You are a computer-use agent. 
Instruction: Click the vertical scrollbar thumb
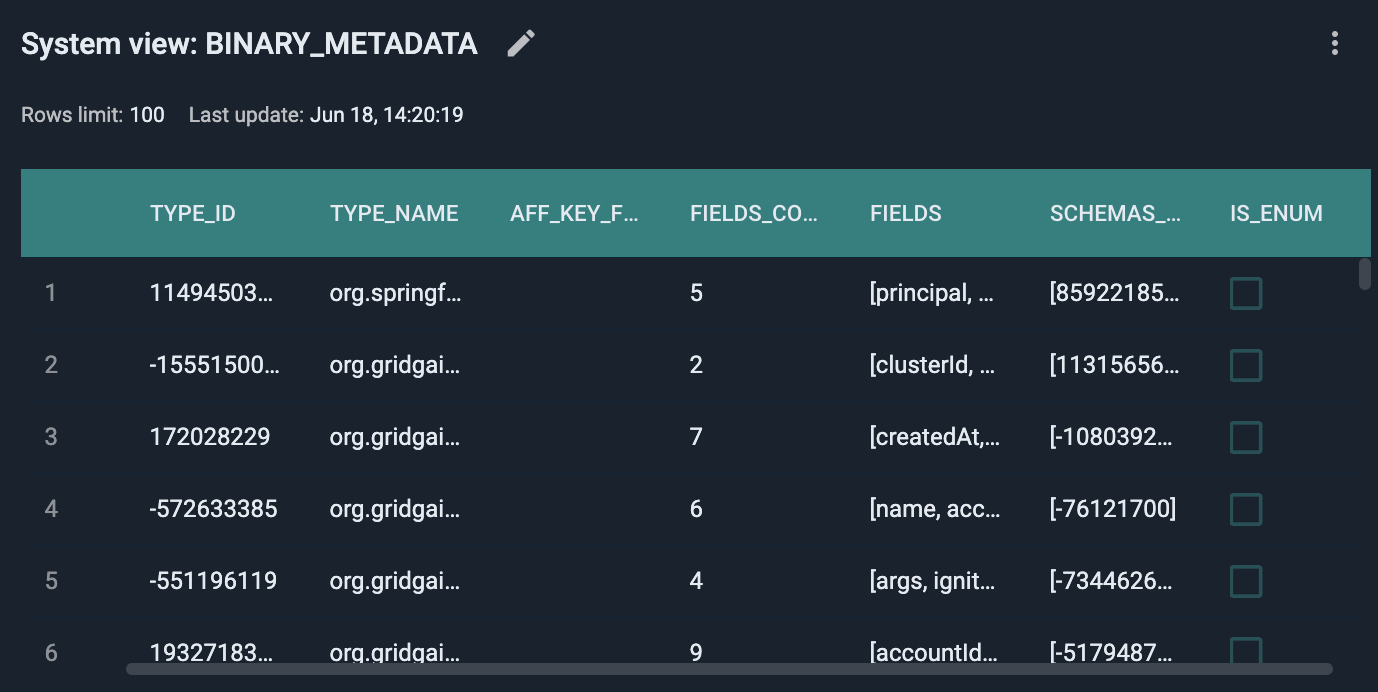click(1364, 274)
